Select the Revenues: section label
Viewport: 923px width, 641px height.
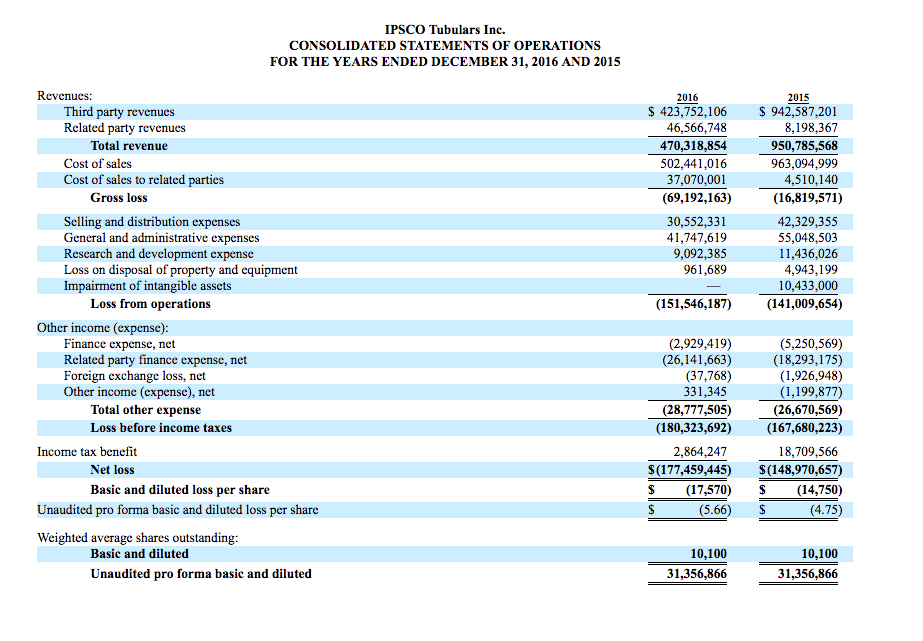coord(65,96)
